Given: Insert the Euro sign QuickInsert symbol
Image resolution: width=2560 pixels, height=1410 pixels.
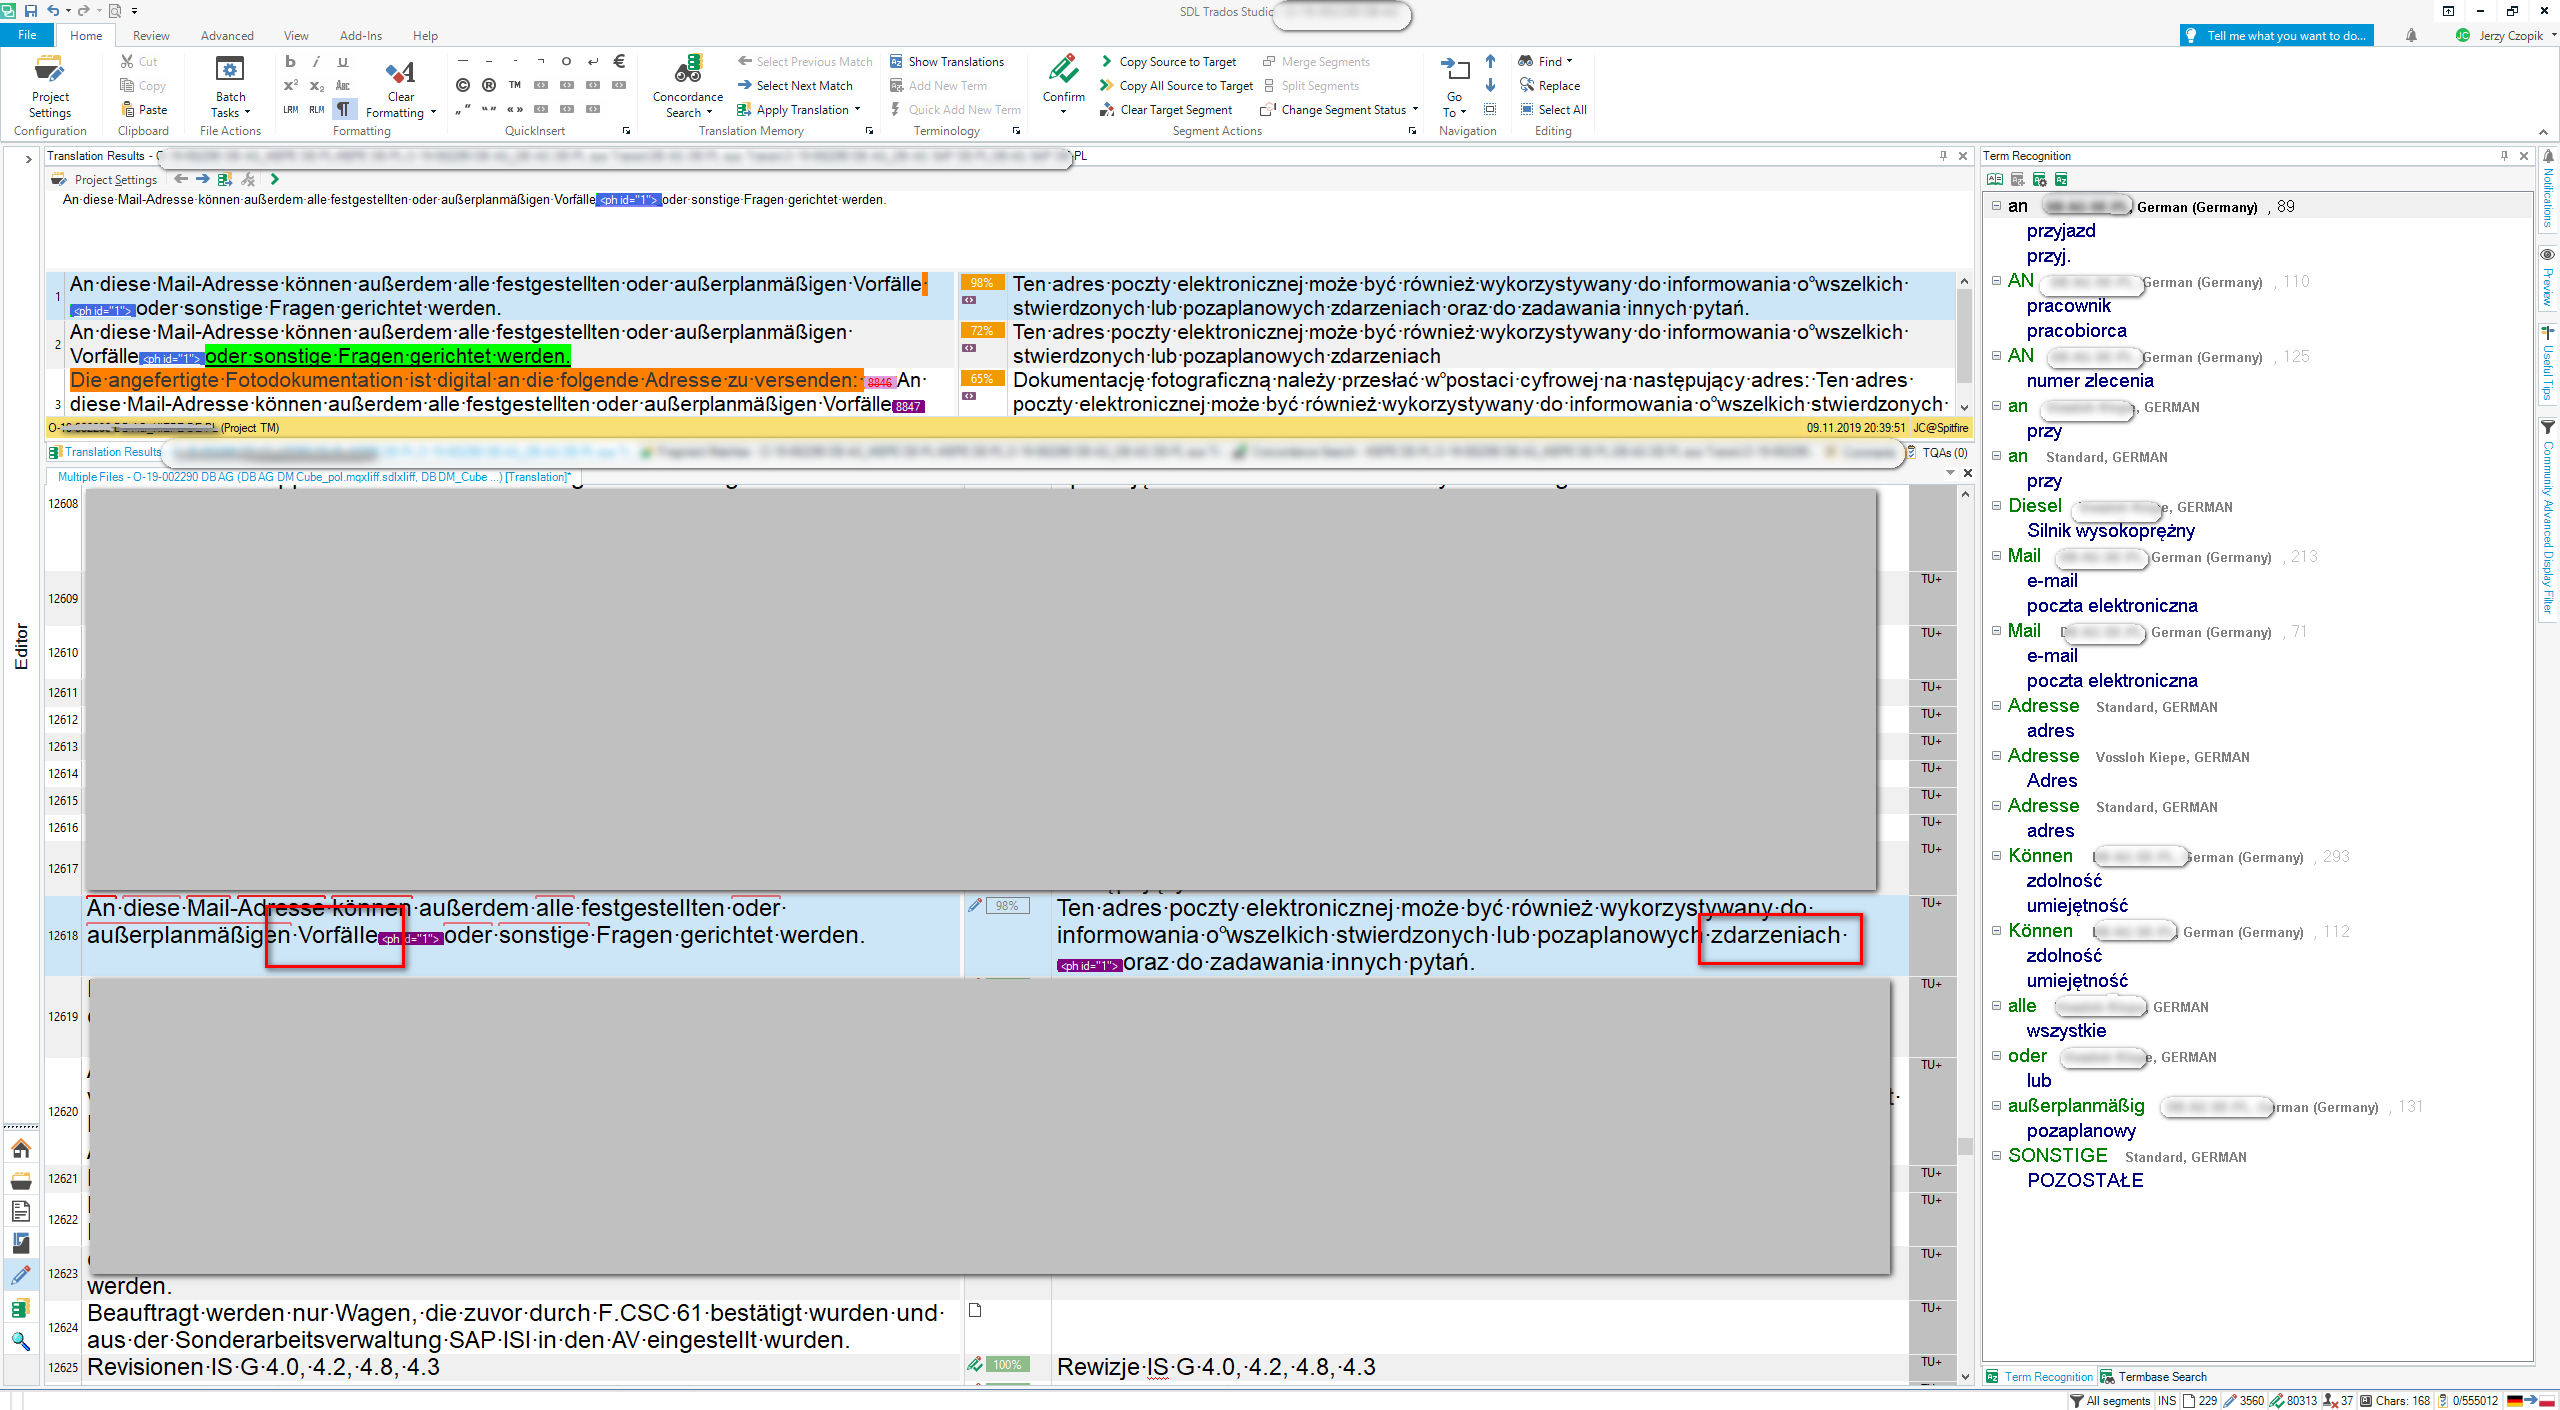Looking at the screenshot, I should [619, 61].
